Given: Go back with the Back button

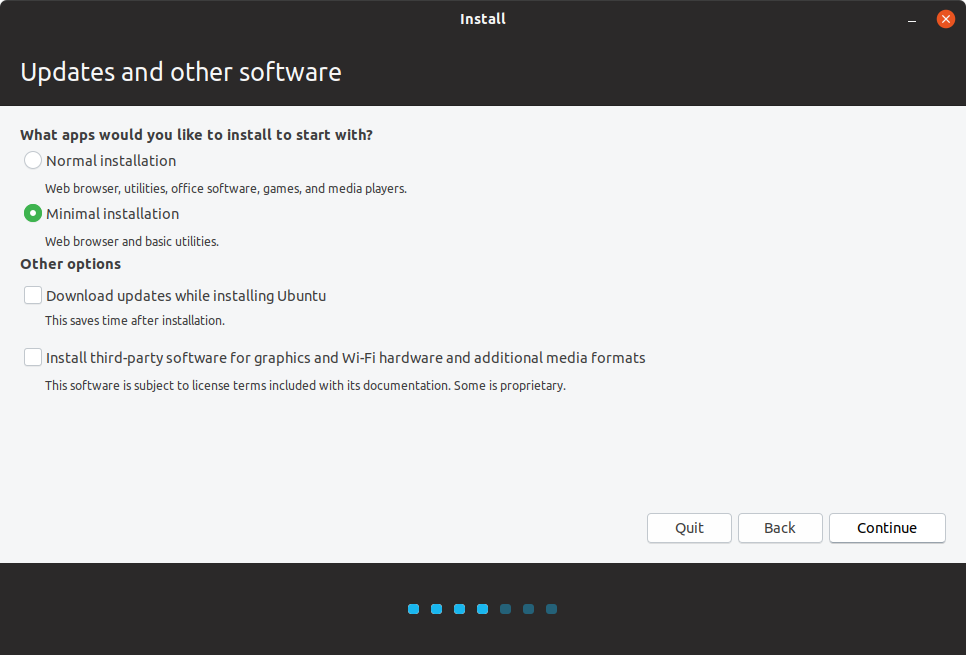Looking at the screenshot, I should [x=780, y=528].
